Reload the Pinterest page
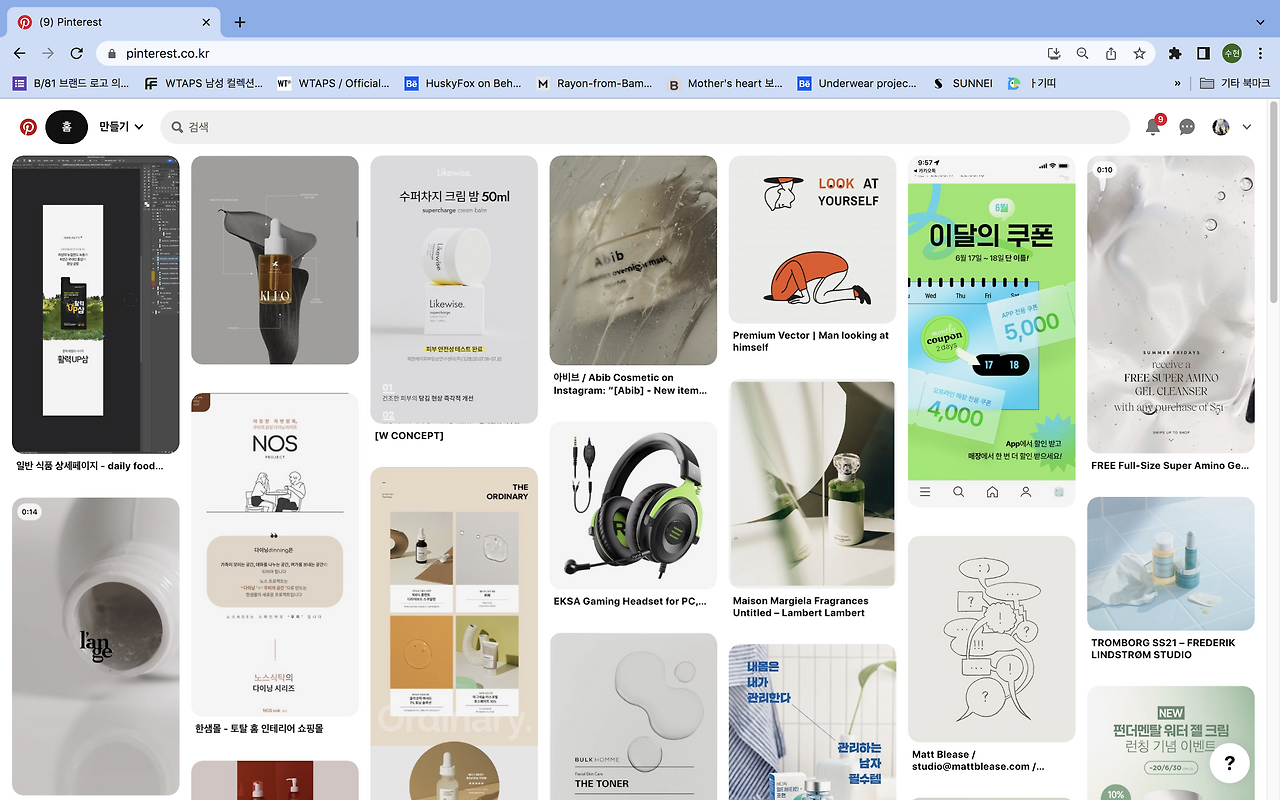The width and height of the screenshot is (1280, 800). coord(77,53)
